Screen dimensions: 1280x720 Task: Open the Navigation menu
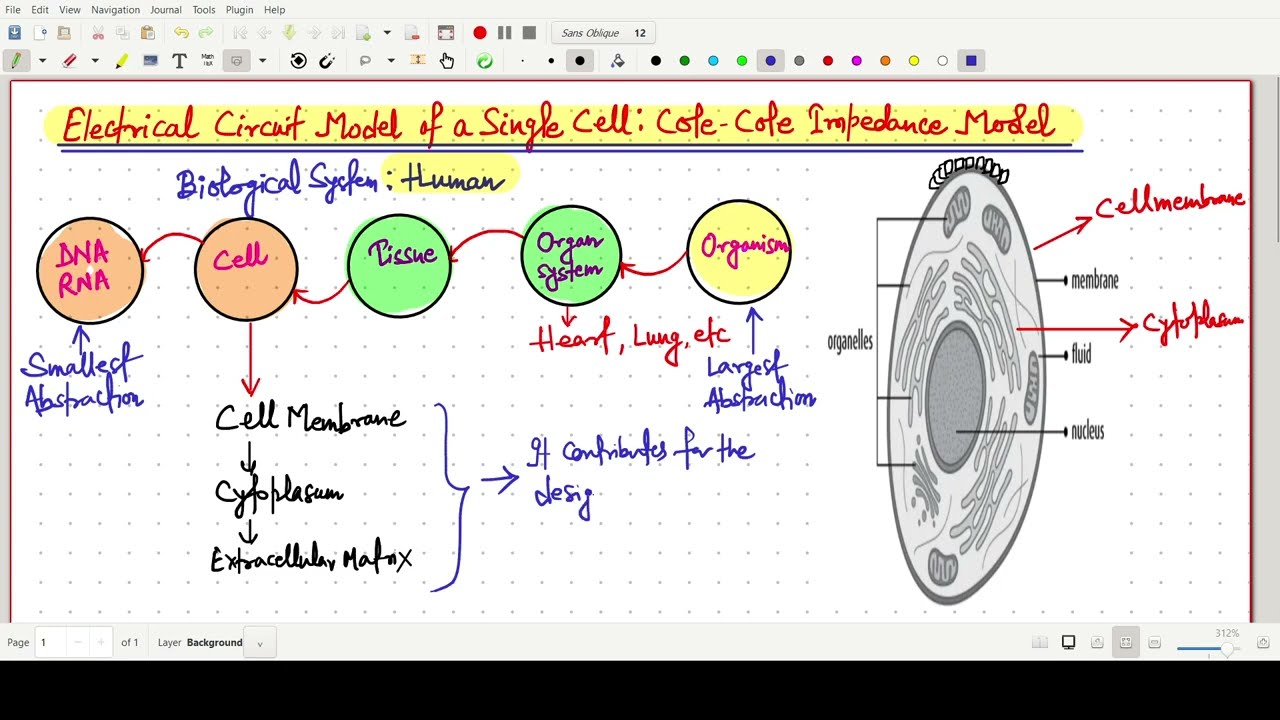tap(116, 10)
